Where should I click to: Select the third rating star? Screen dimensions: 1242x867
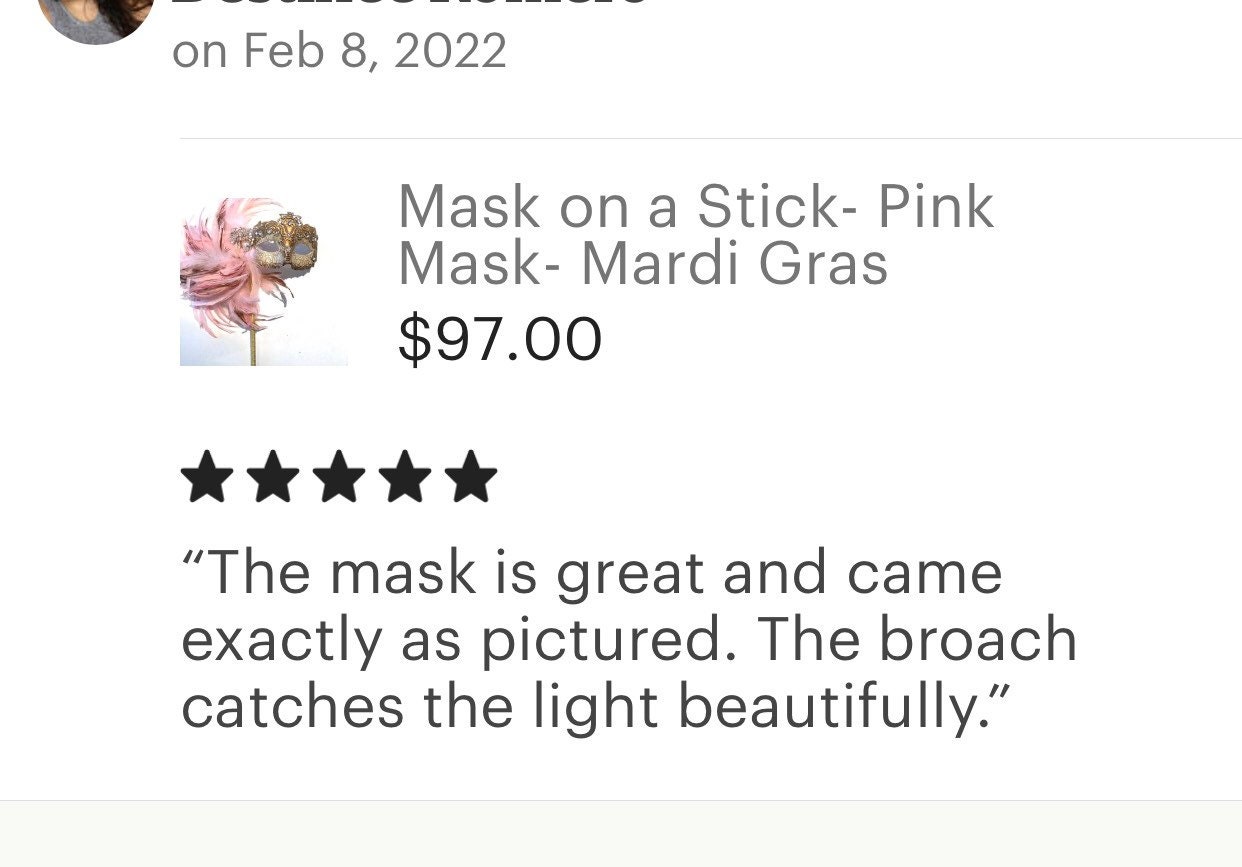click(339, 477)
